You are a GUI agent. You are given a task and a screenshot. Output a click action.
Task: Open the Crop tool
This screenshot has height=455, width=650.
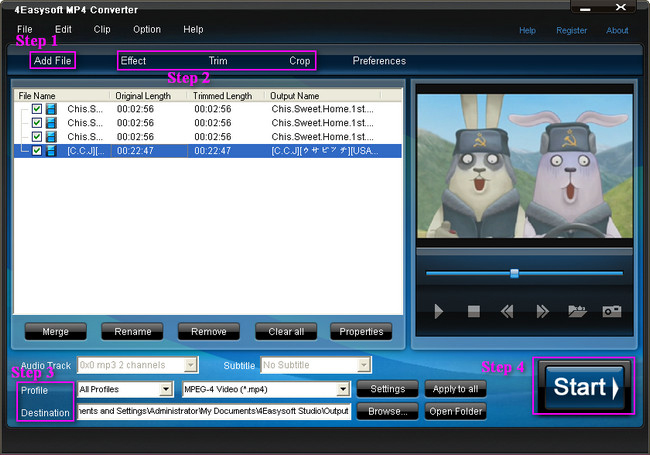click(x=300, y=61)
